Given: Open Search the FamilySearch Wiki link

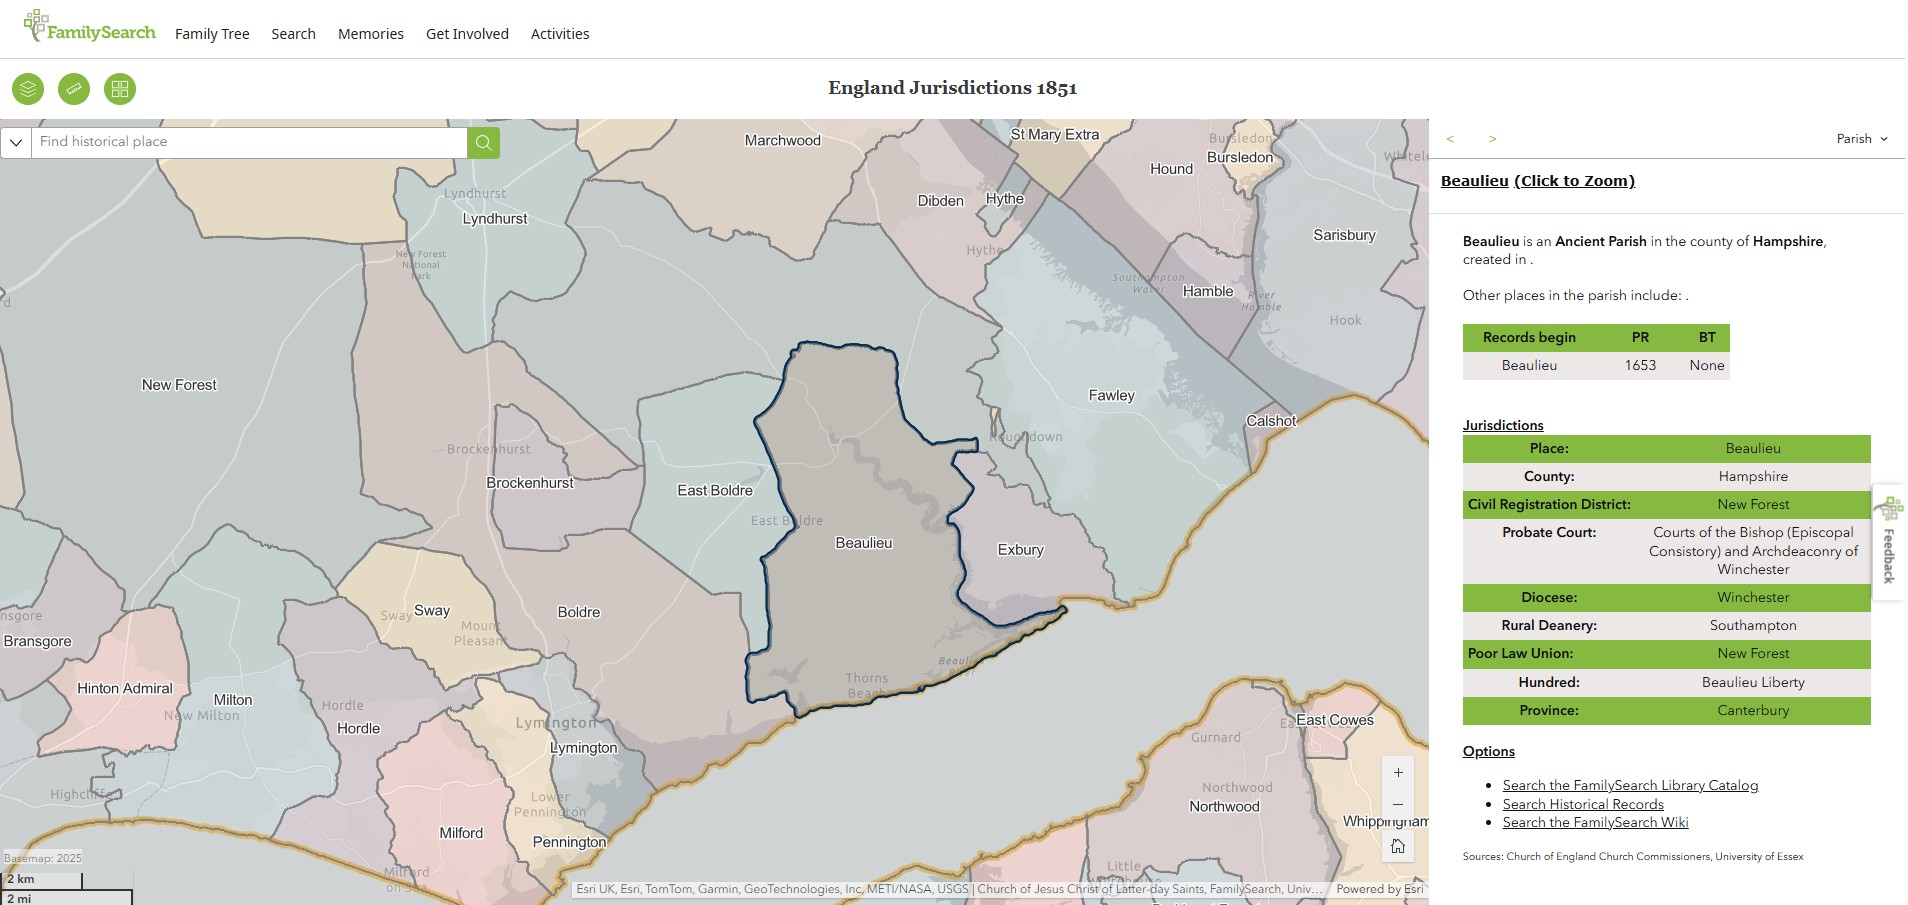Looking at the screenshot, I should [1595, 823].
